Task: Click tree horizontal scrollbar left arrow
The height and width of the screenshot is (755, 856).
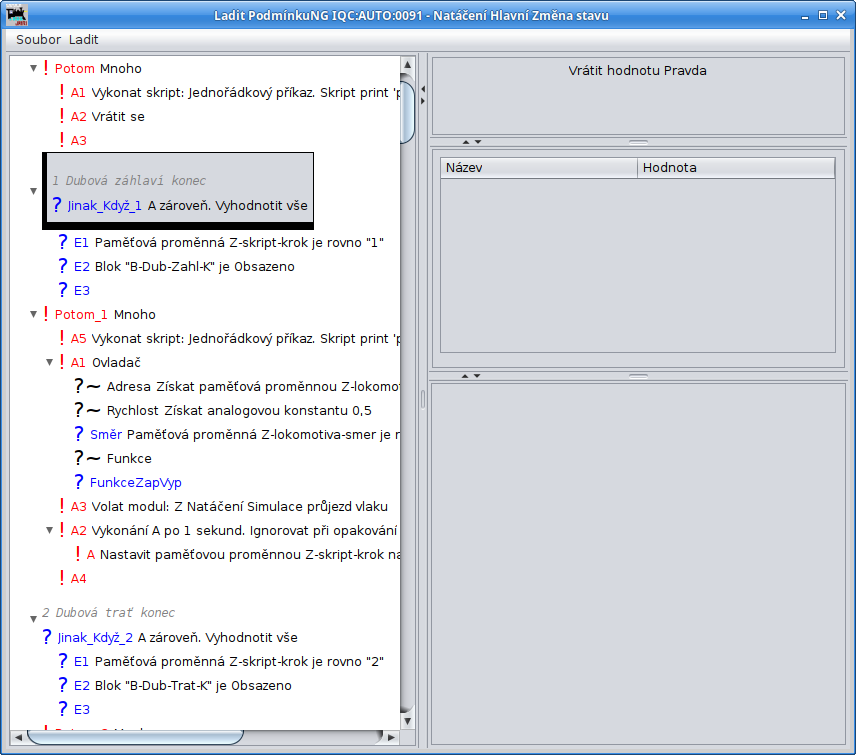Action: (18, 737)
